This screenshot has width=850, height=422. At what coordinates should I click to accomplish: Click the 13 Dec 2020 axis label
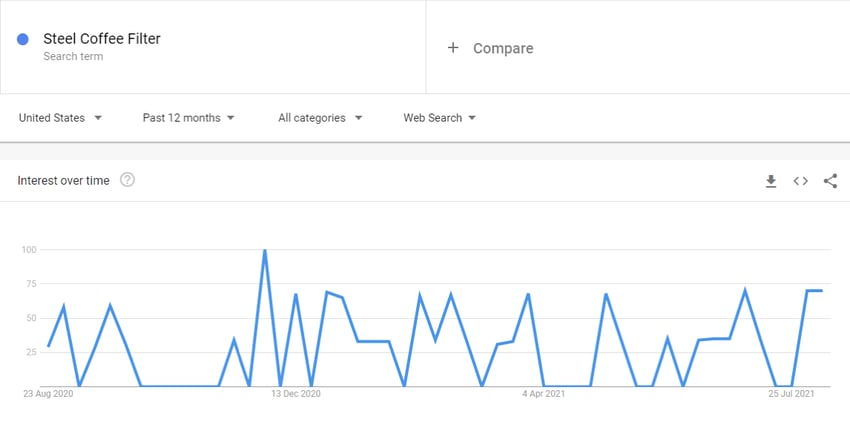tap(296, 394)
